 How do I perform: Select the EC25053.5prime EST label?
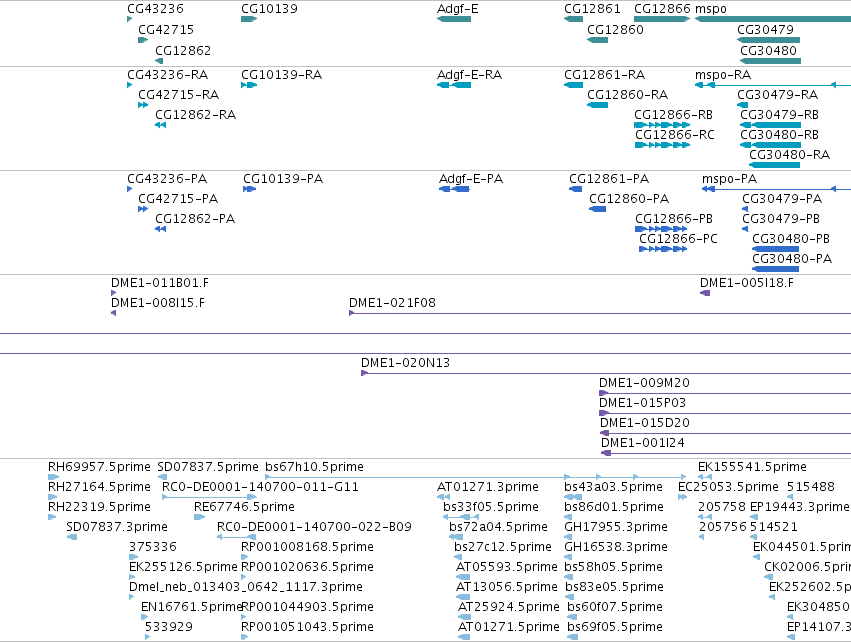[x=728, y=487]
